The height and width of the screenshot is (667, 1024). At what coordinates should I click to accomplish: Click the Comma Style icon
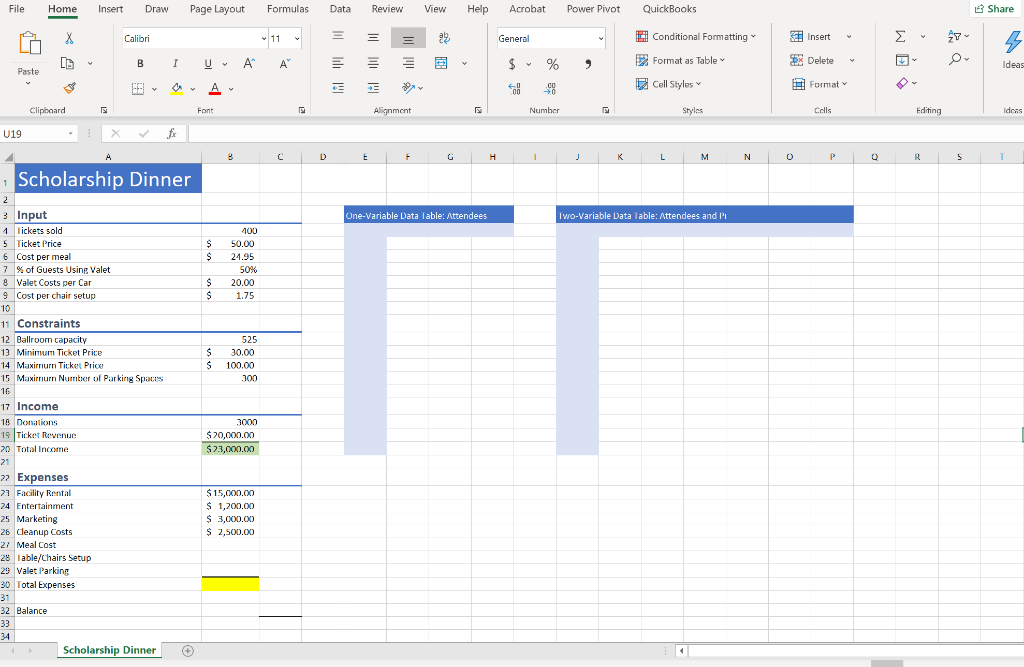click(586, 63)
